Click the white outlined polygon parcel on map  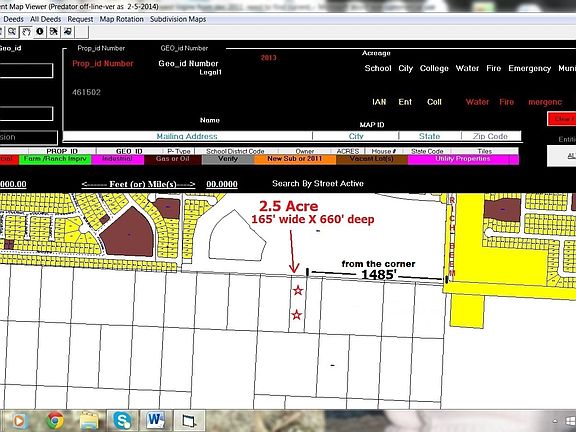pyautogui.click(x=237, y=236)
